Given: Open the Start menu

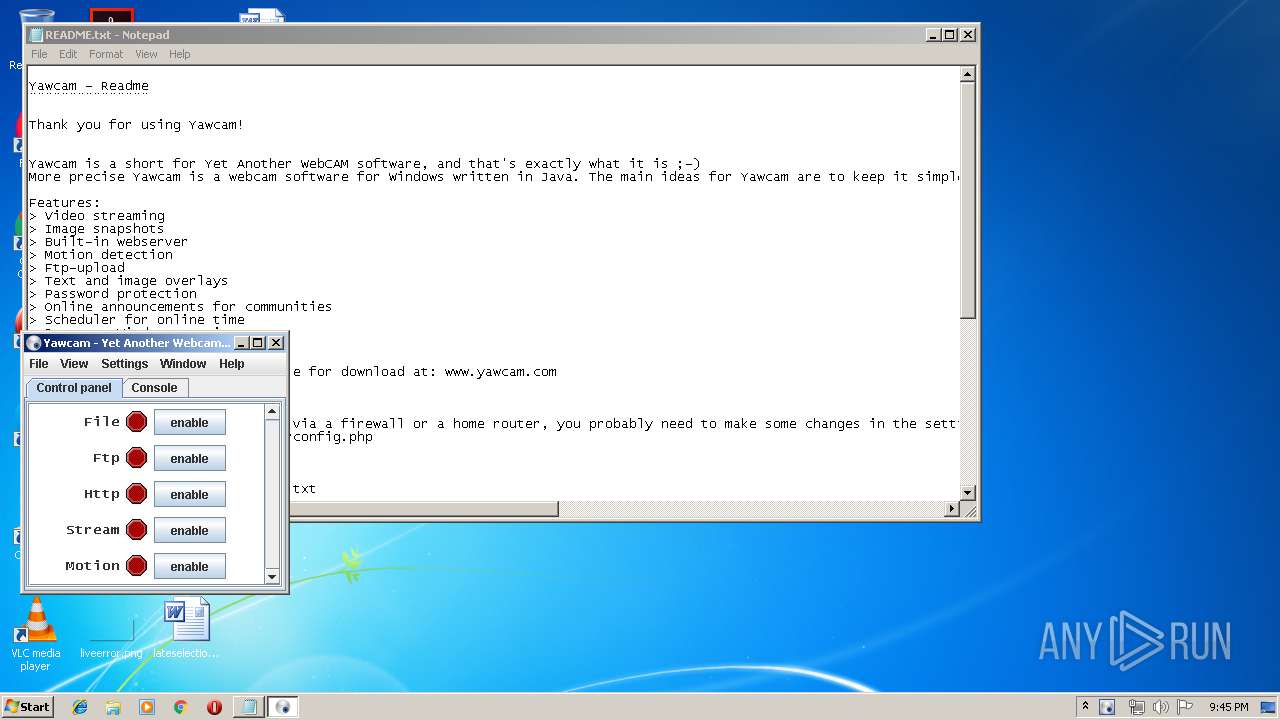Looking at the screenshot, I should click(28, 707).
